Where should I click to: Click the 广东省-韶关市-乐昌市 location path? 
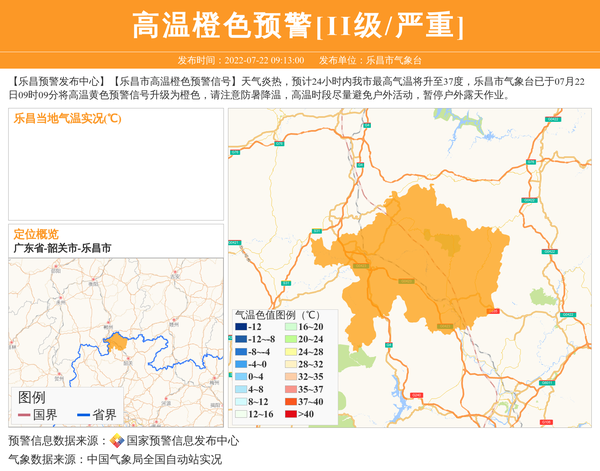tap(62, 247)
